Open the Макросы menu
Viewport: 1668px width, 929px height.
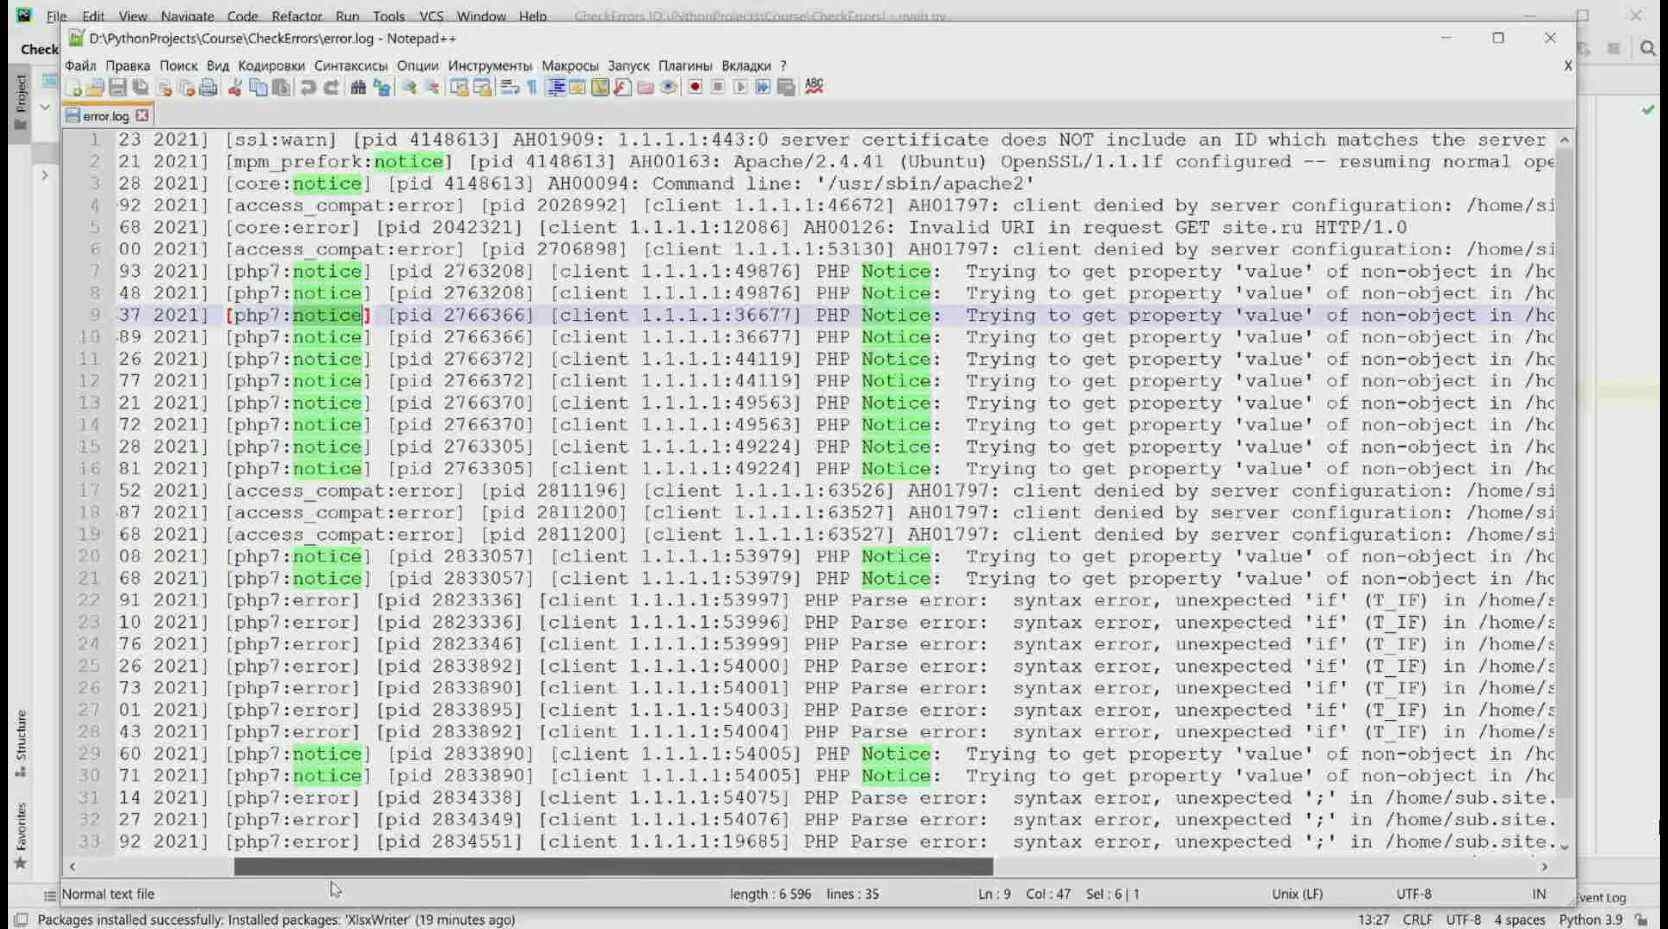pyautogui.click(x=570, y=65)
